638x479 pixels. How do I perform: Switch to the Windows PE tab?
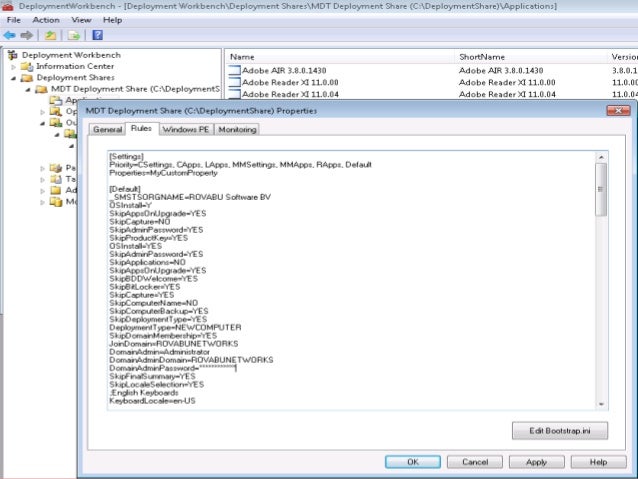pyautogui.click(x=186, y=129)
